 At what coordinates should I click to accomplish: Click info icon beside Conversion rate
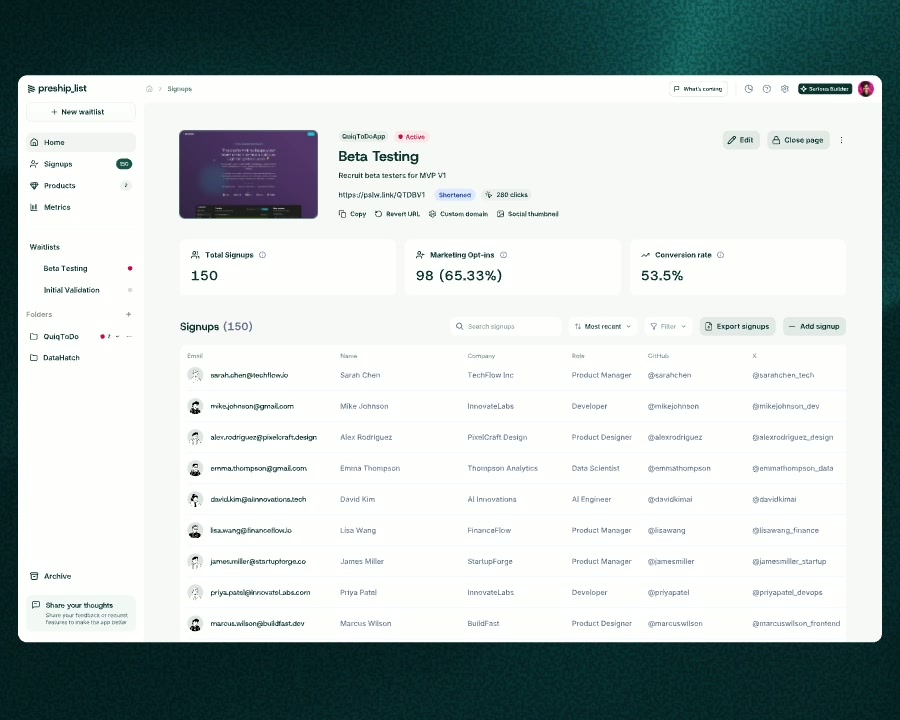[720, 255]
